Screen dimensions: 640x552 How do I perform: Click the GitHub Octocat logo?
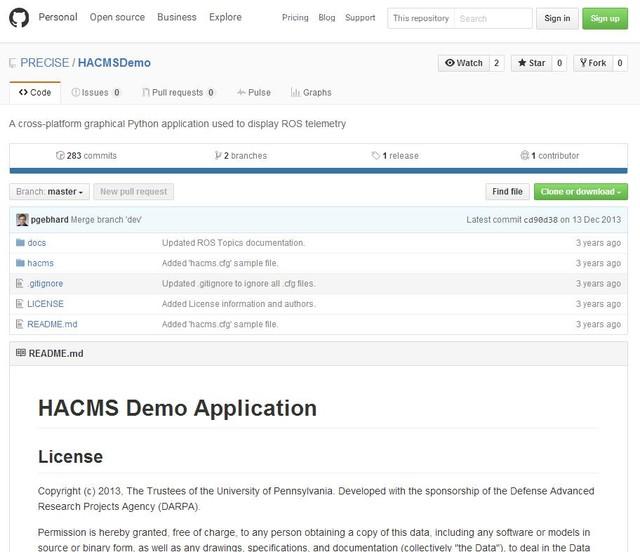point(19,18)
